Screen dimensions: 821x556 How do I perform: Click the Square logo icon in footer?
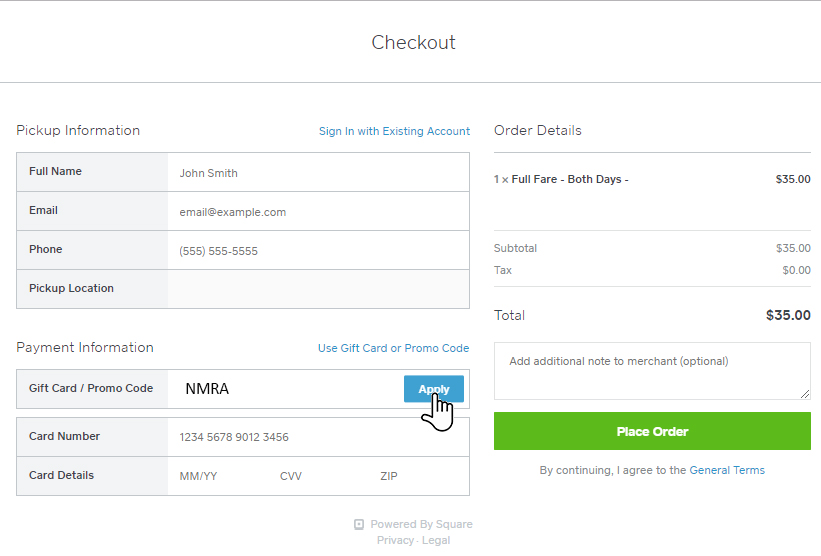pyautogui.click(x=359, y=524)
